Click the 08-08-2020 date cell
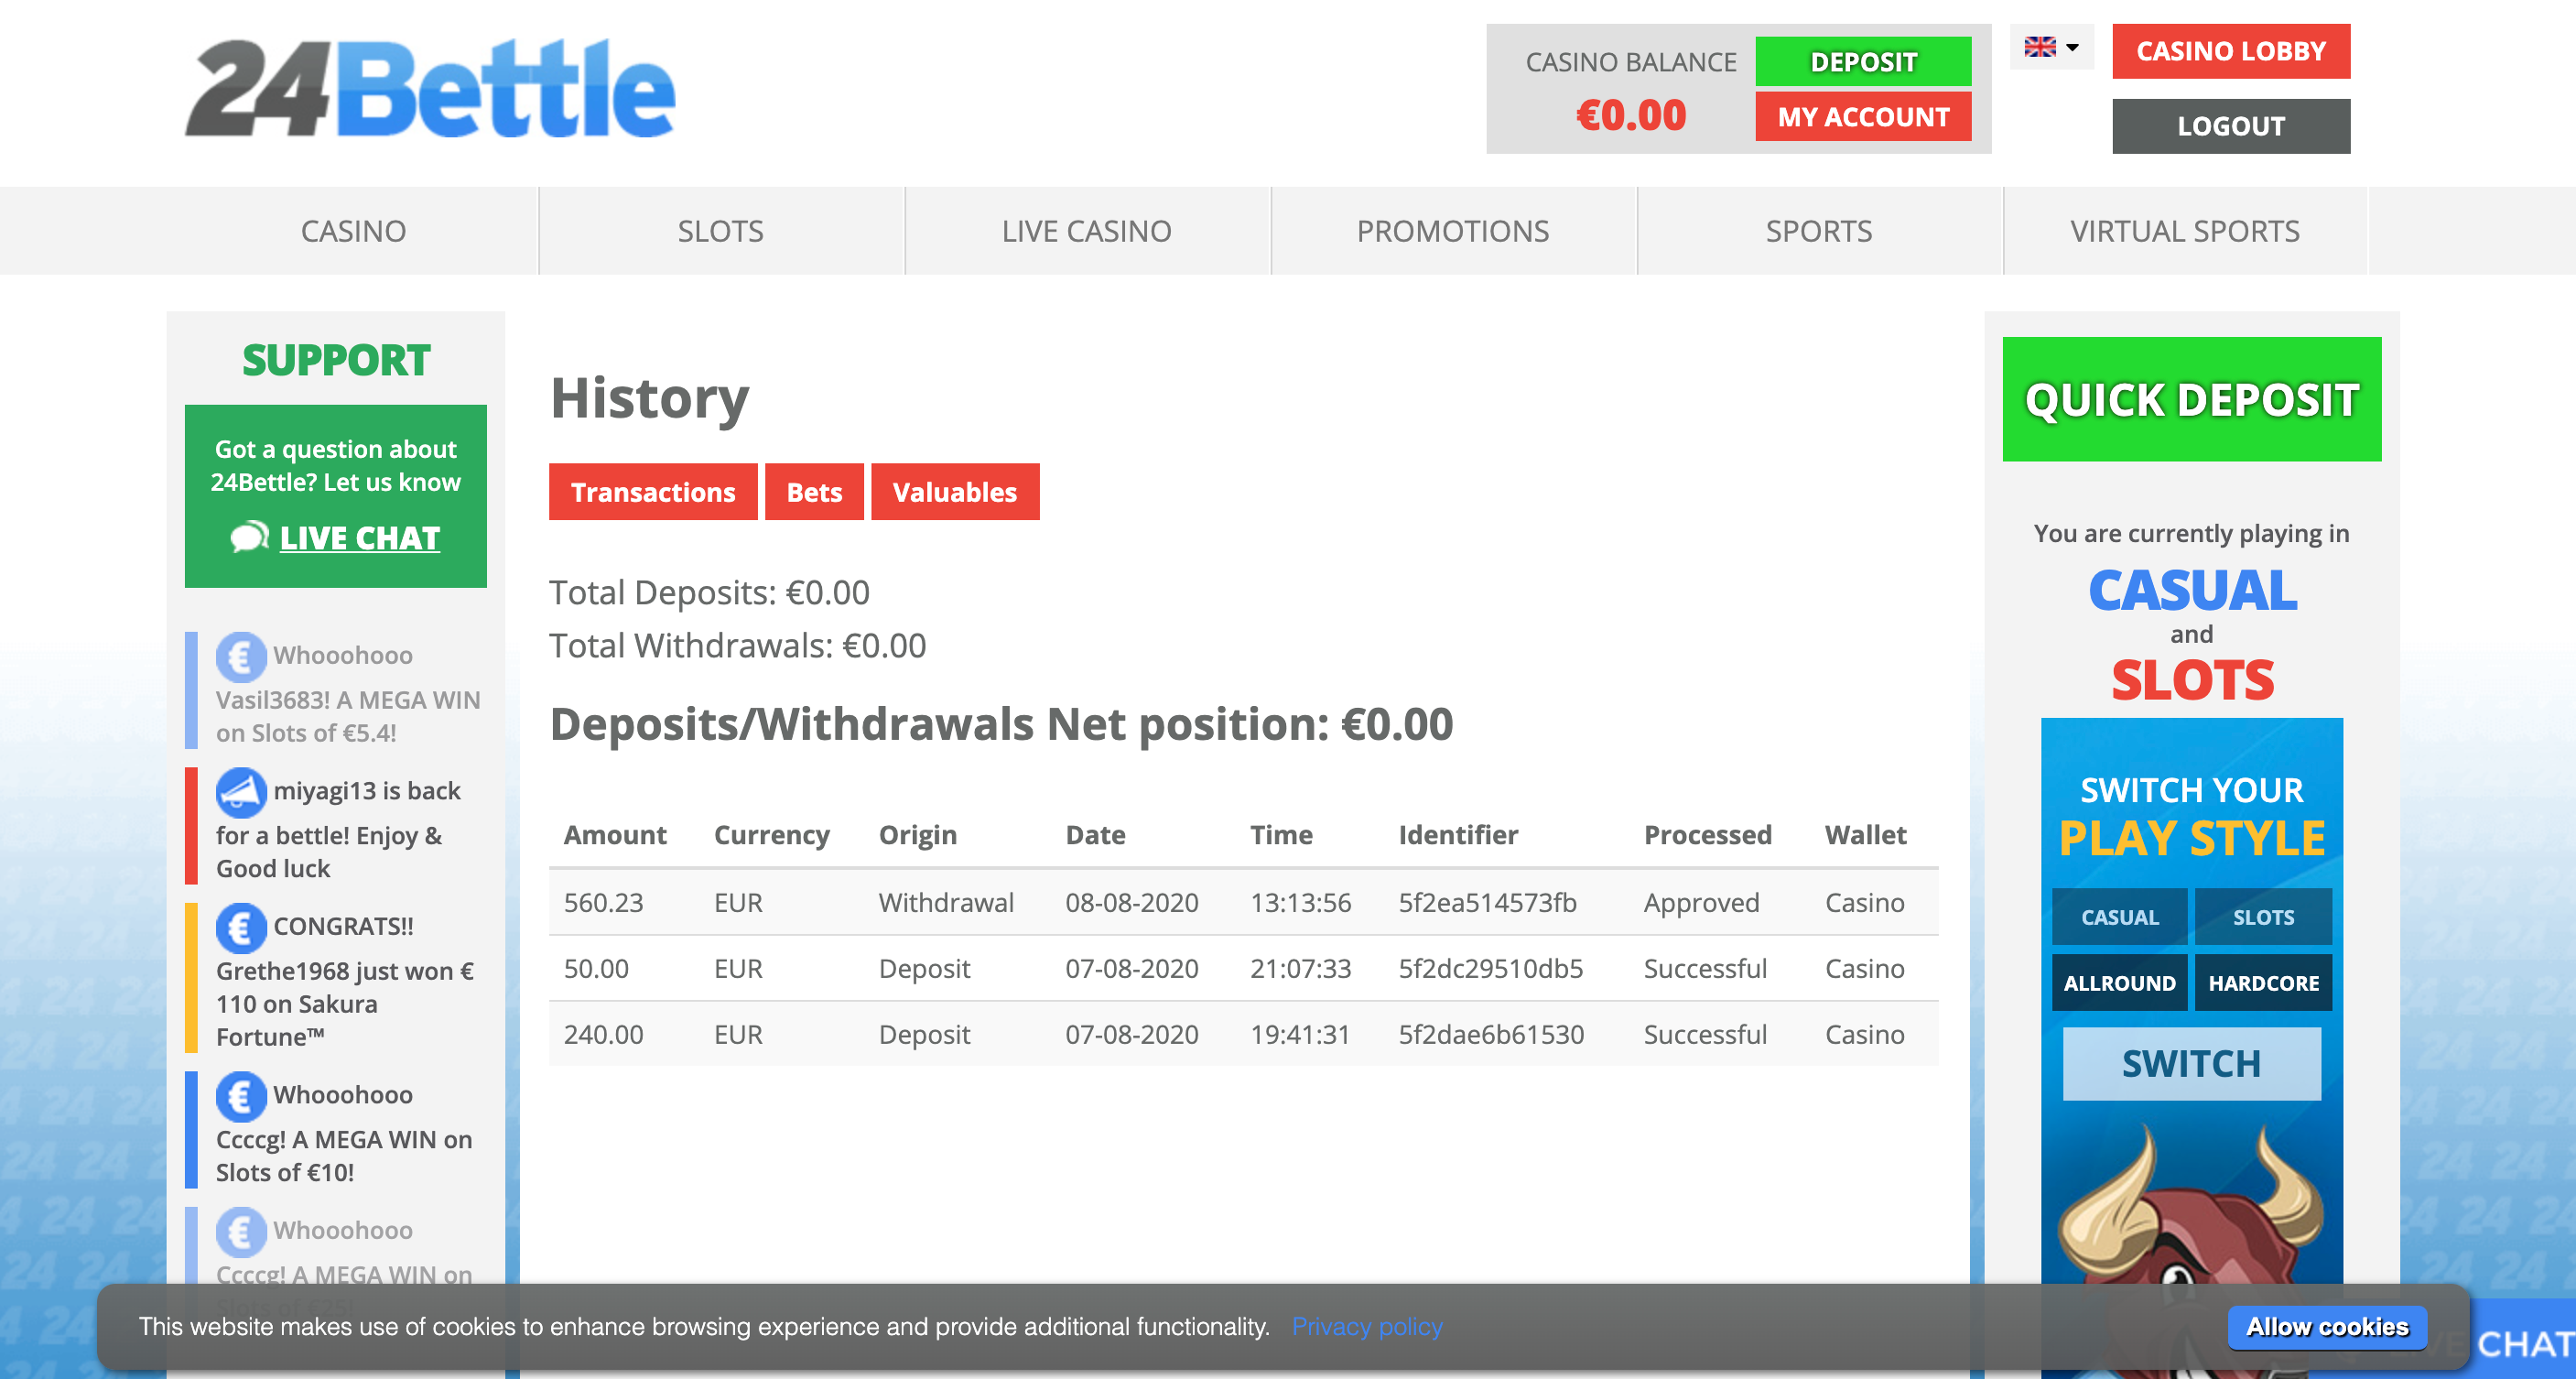Viewport: 2576px width, 1379px height. (1131, 903)
